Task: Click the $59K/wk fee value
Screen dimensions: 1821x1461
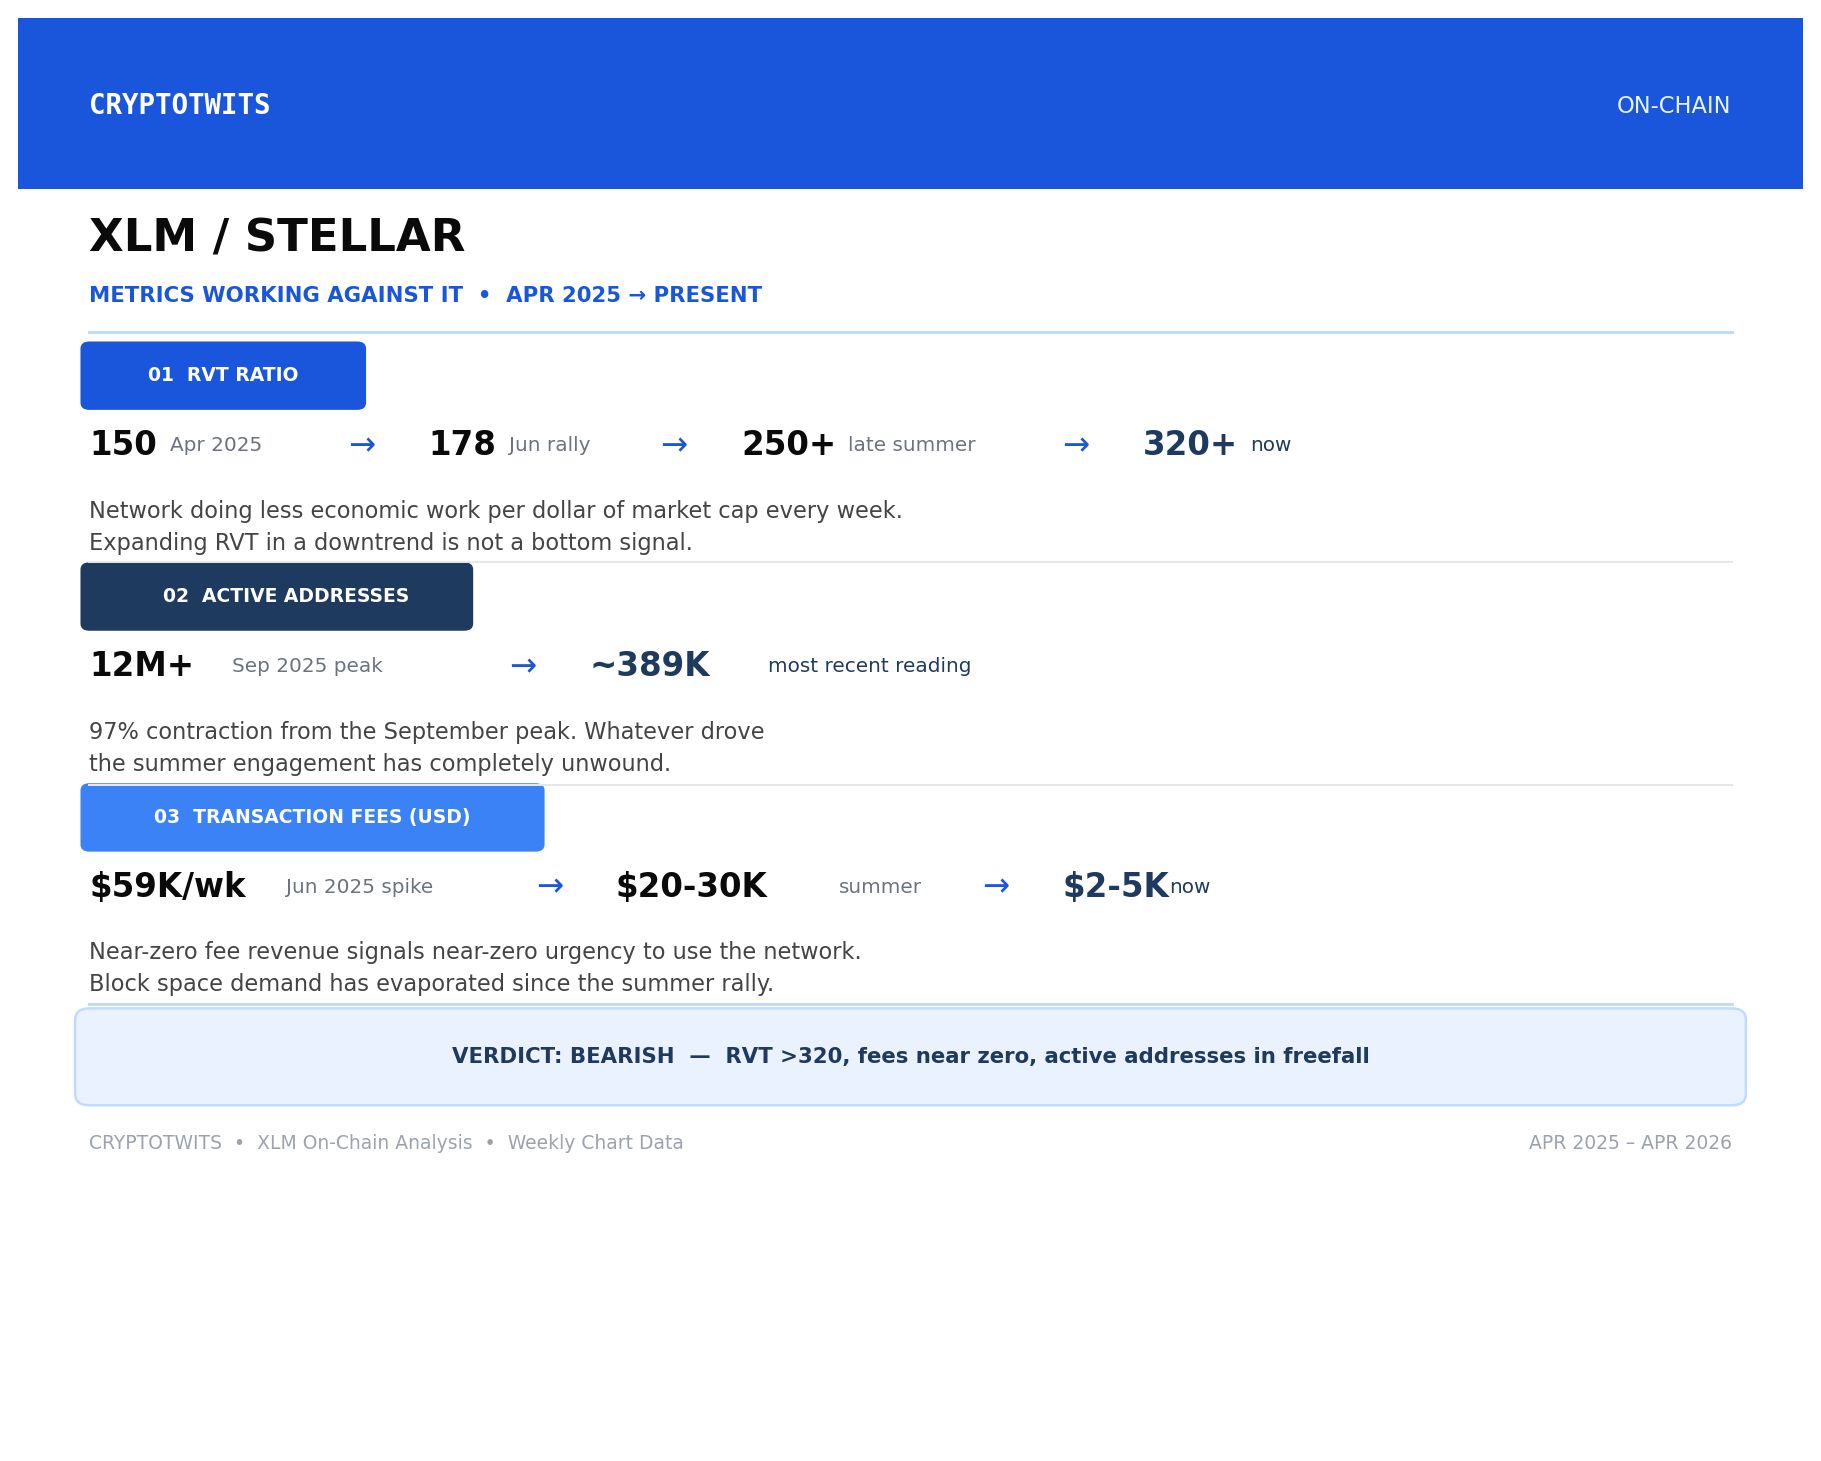Action: (x=167, y=886)
